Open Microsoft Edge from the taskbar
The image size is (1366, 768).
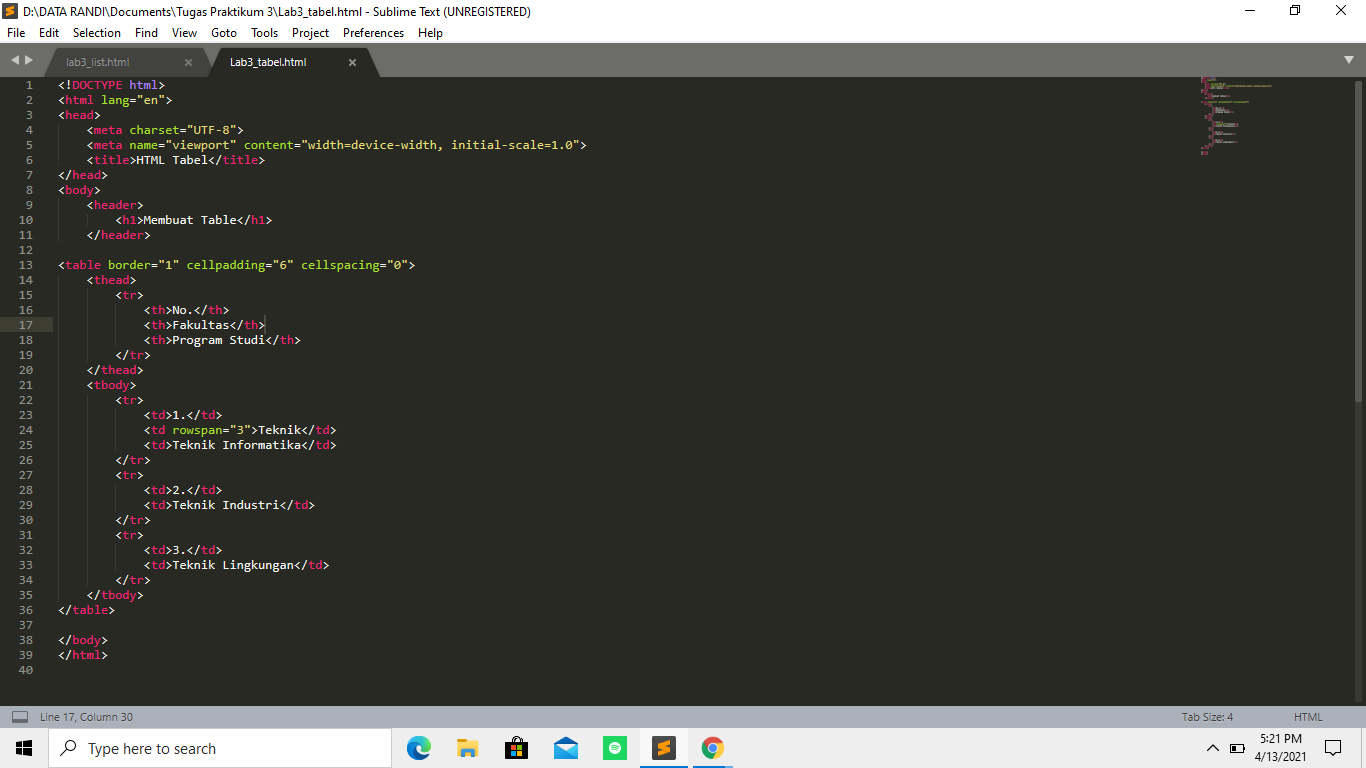pos(418,747)
